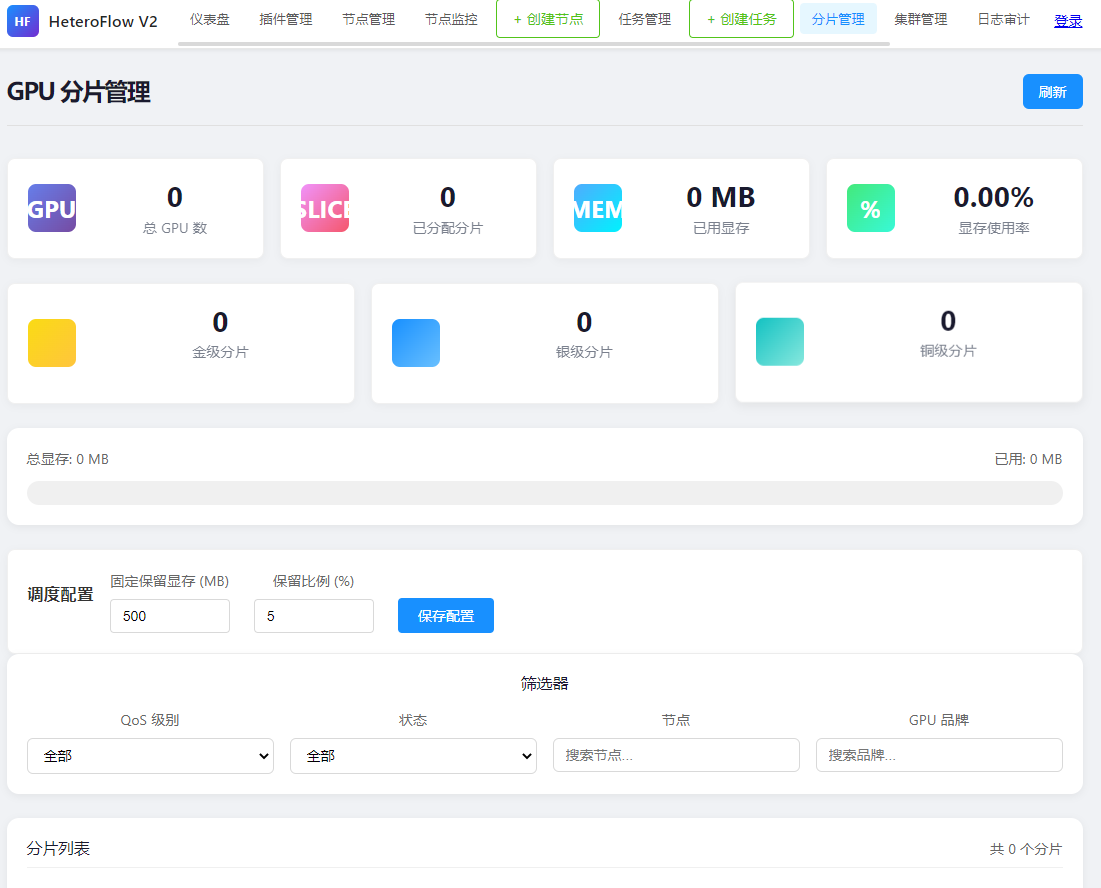Click the 银级分片 label
Screen dimensions: 1101x888
pyautogui.click(x=584, y=352)
